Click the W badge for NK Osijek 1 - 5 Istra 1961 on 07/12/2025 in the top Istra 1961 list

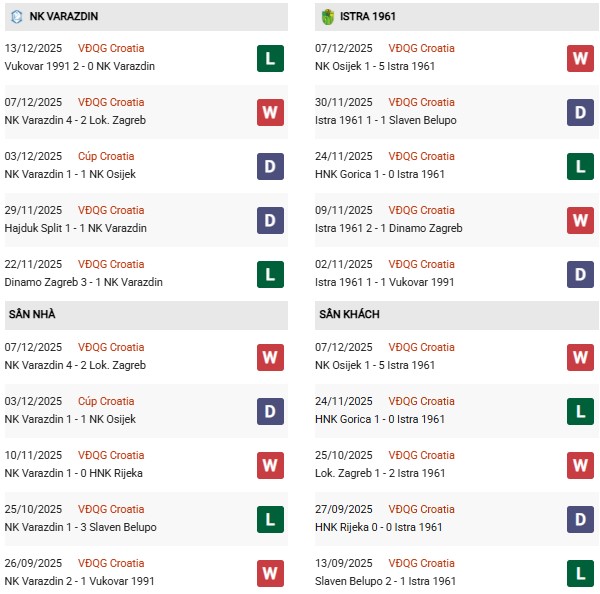point(580,58)
